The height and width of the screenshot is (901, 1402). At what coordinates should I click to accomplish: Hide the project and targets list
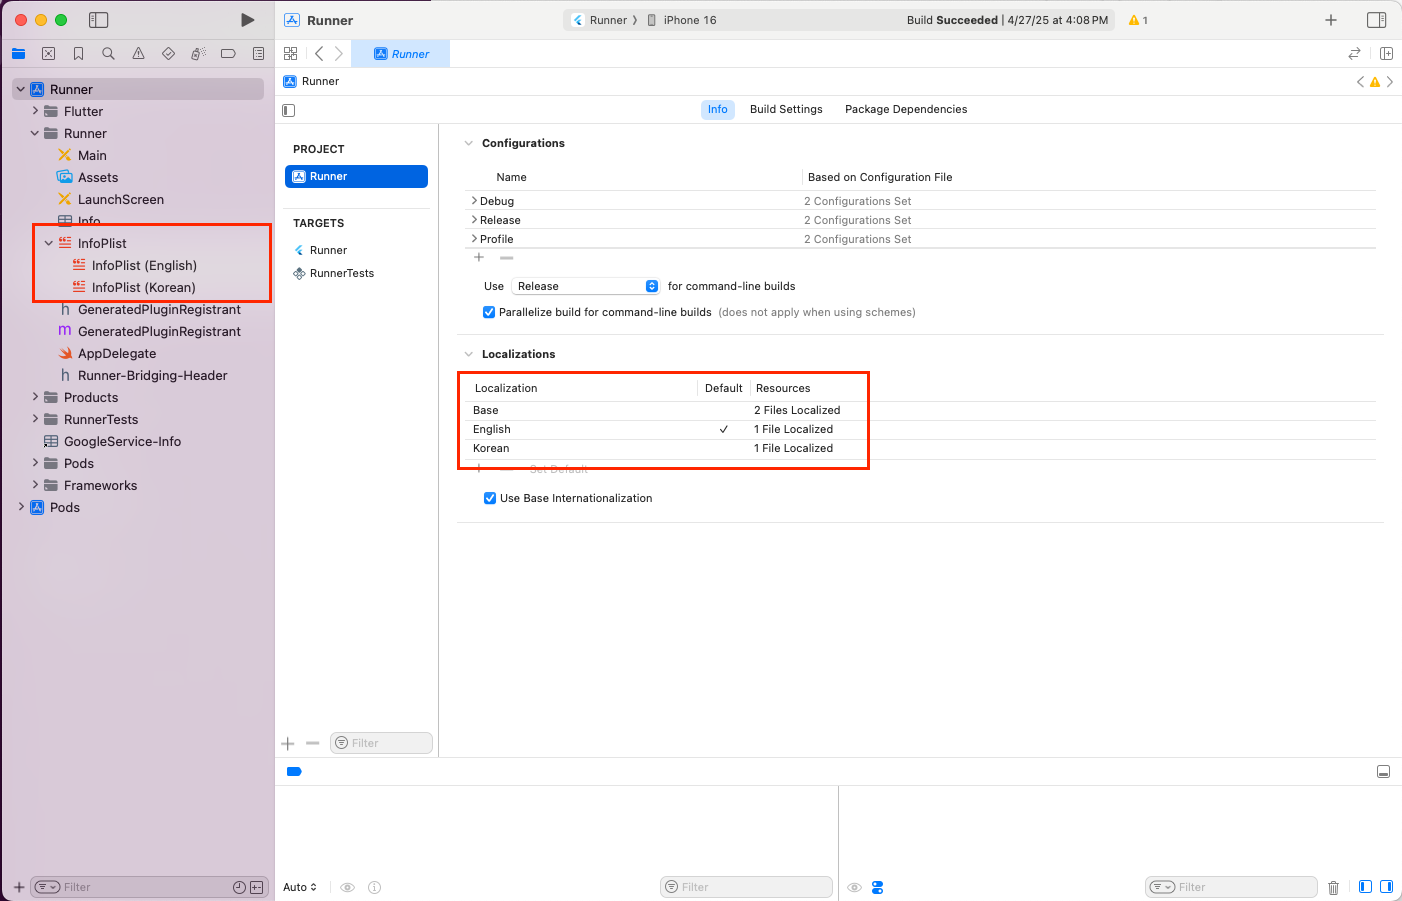point(289,110)
